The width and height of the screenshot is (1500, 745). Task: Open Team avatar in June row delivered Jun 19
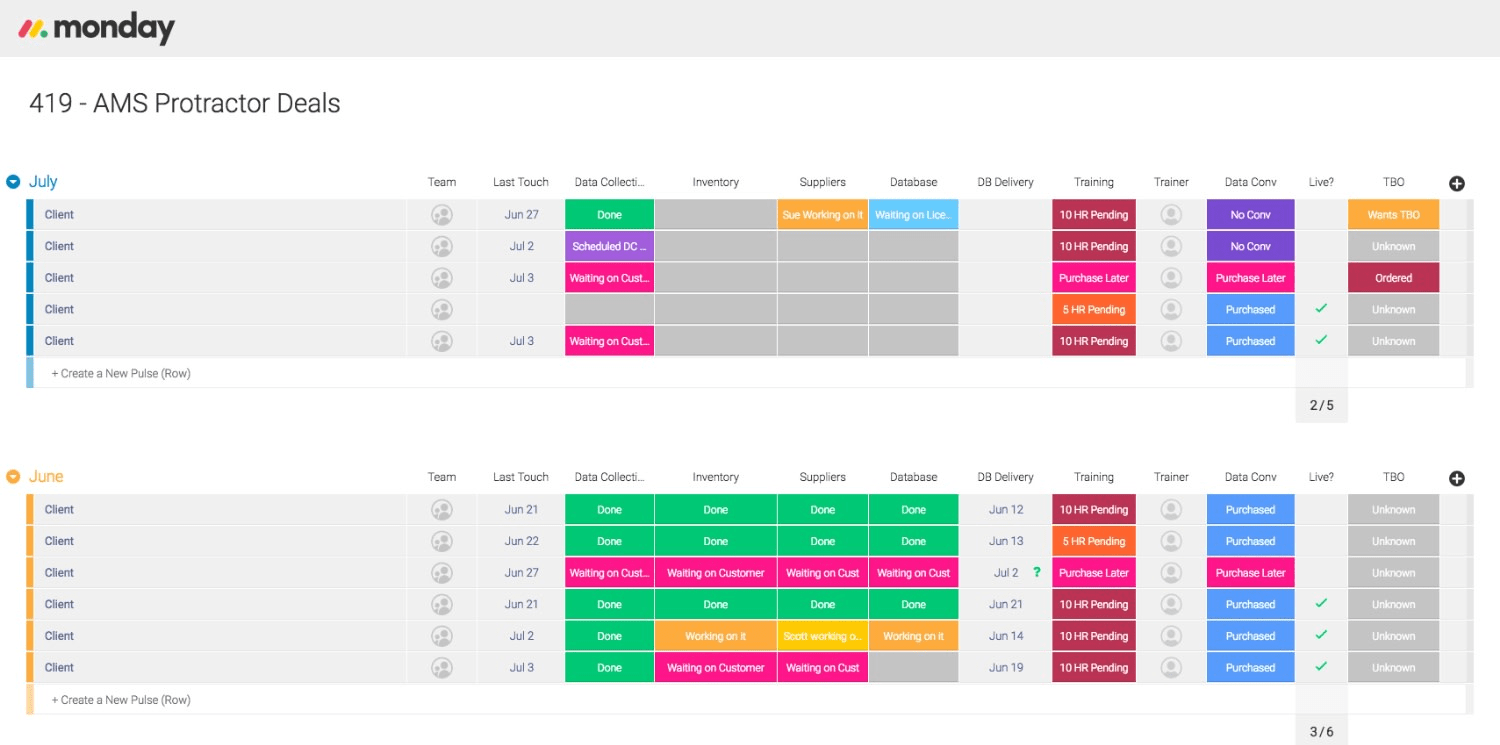tap(442, 668)
